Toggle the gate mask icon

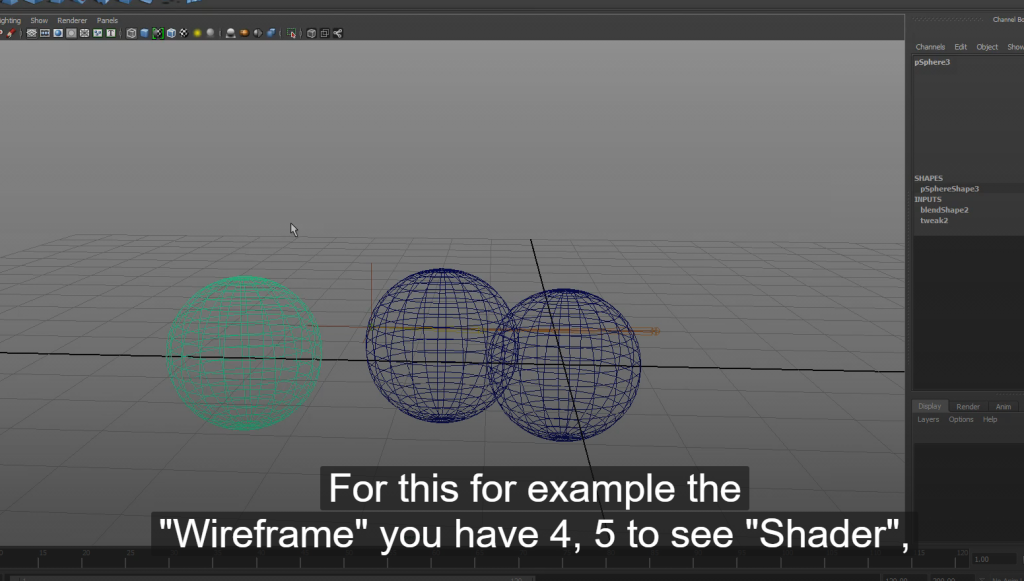click(x=71, y=33)
